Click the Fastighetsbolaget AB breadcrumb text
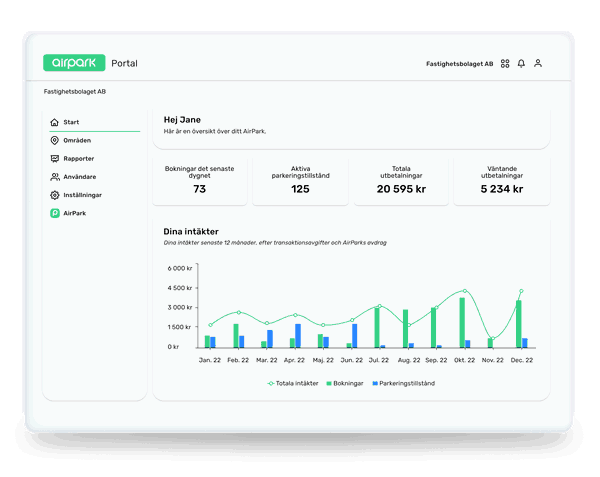The height and width of the screenshot is (477, 600). pyautogui.click(x=75, y=91)
